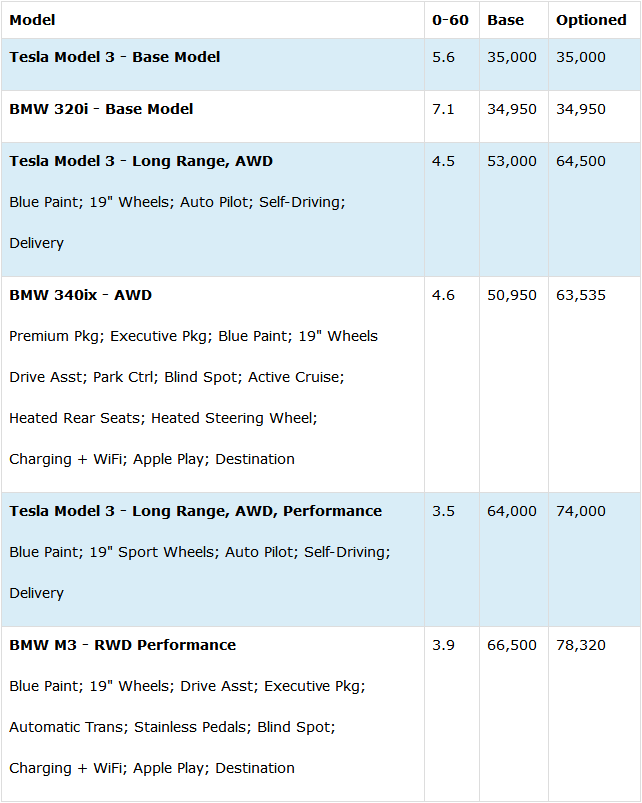The image size is (642, 803).
Task: Click the 0-60 column header
Action: click(450, 20)
